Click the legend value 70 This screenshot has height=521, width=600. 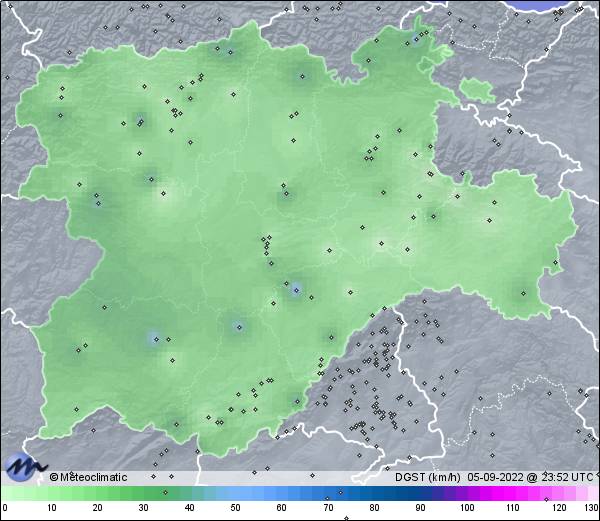(328, 508)
